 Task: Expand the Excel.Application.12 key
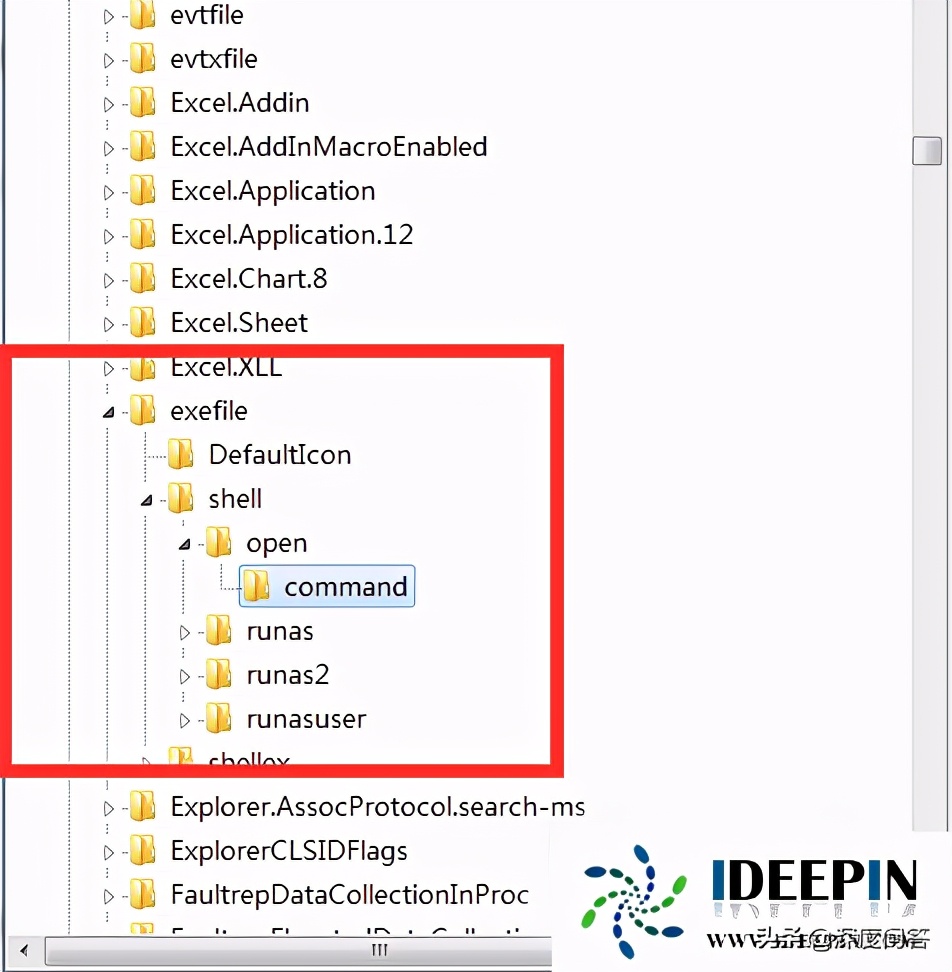tap(109, 236)
